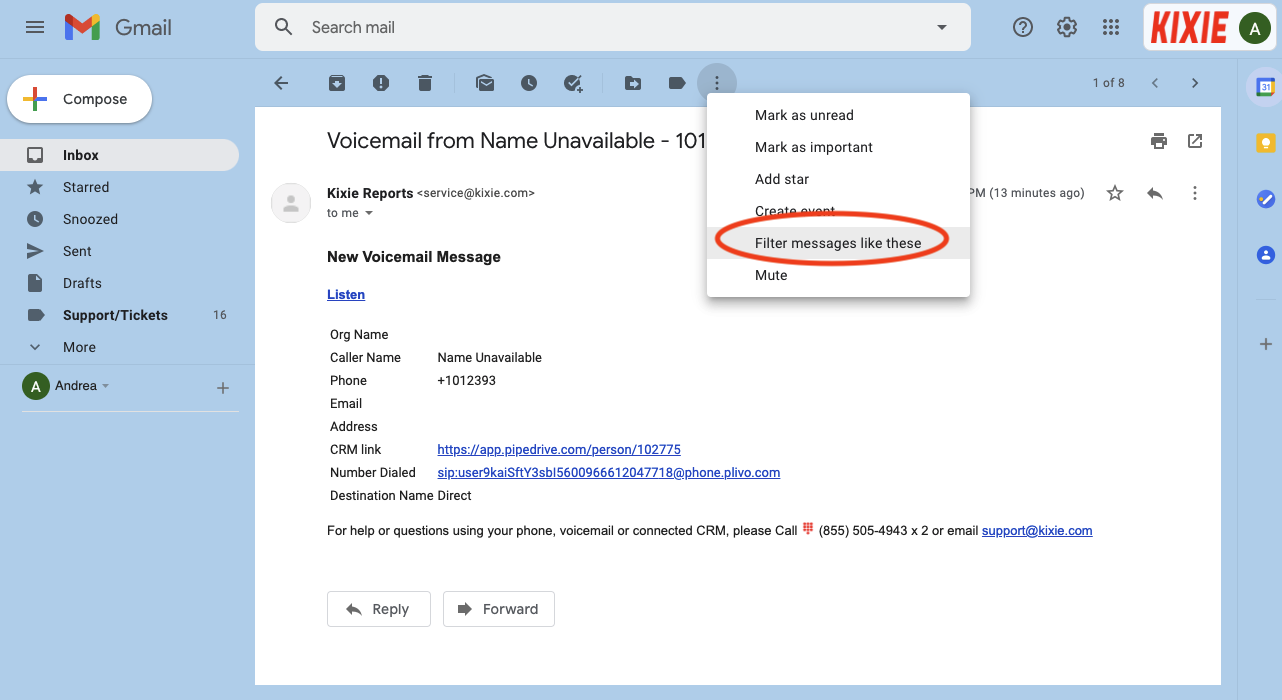Click the sip plivo.com number link
This screenshot has width=1282, height=700.
coord(609,472)
